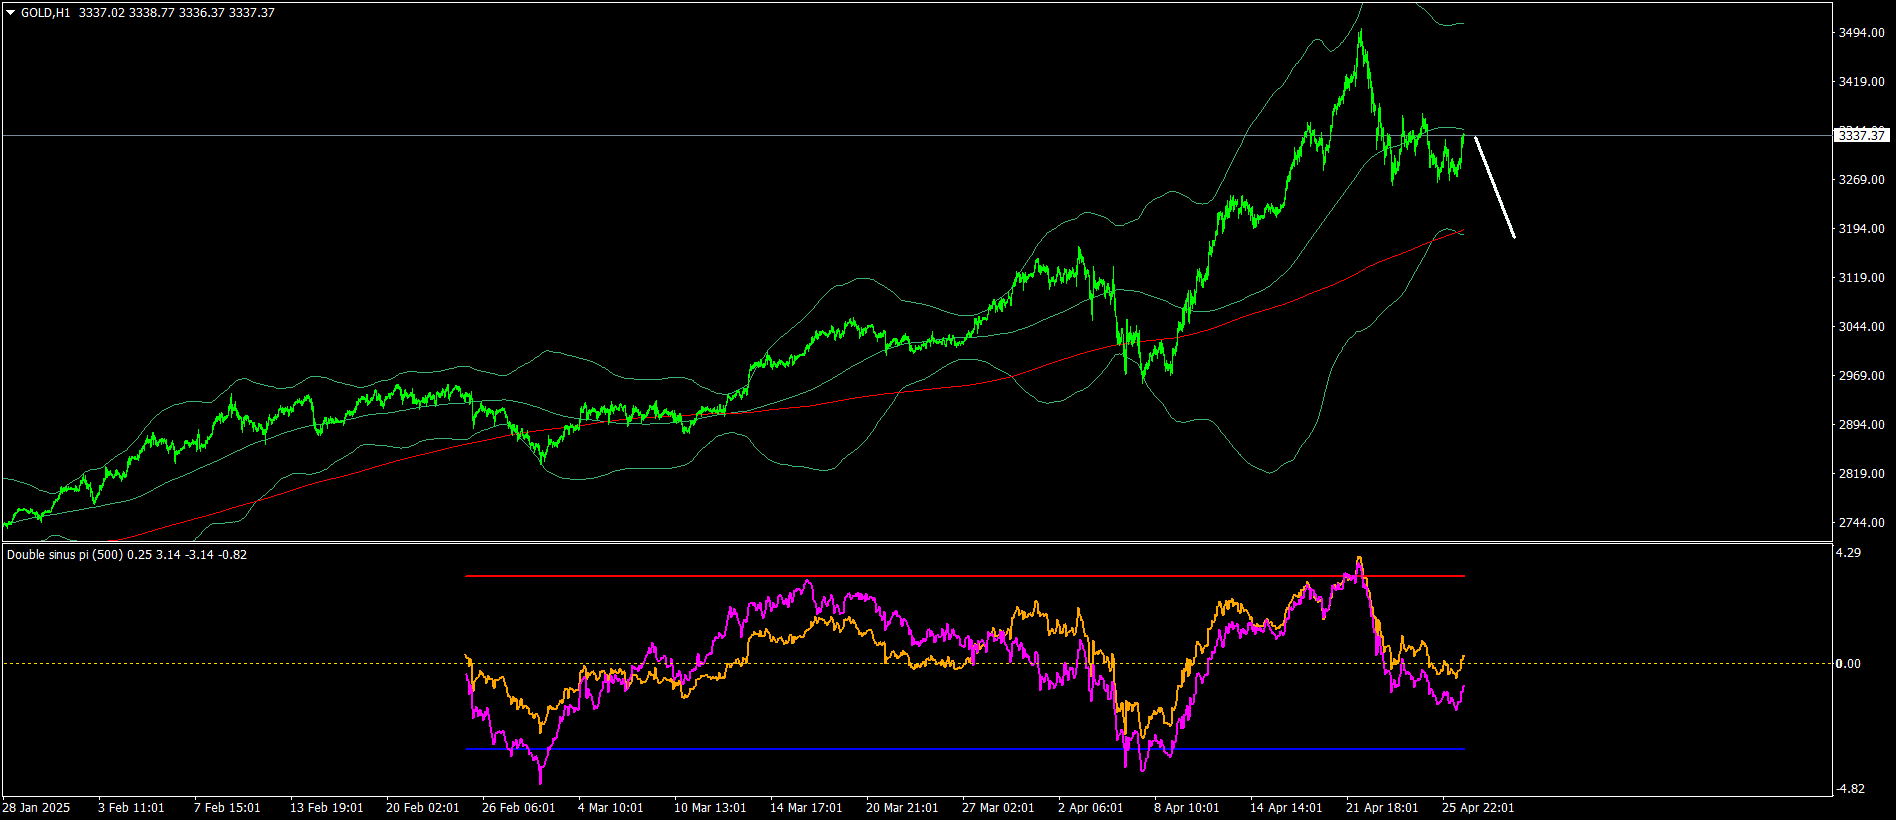The height and width of the screenshot is (820, 1896).
Task: Click the blue horizontal level in indicator
Action: coord(965,748)
